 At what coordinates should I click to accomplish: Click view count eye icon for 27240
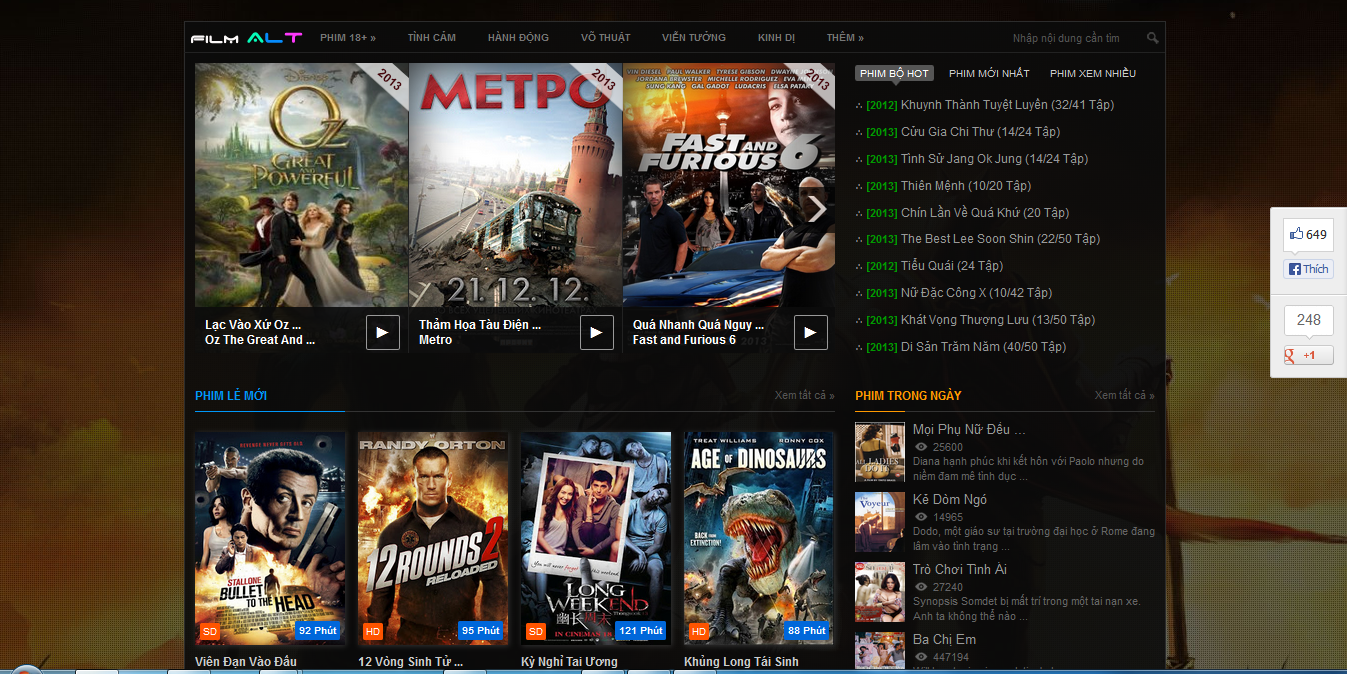tap(921, 587)
